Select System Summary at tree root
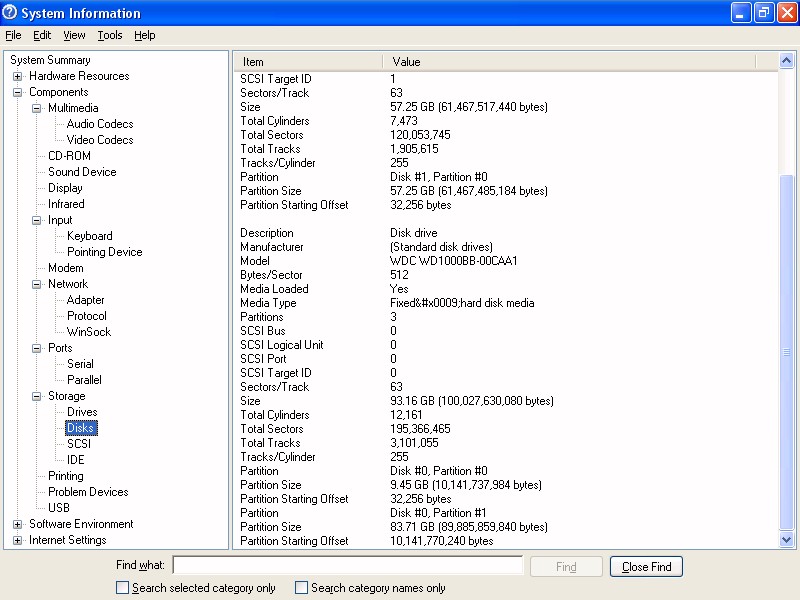 click(x=50, y=60)
